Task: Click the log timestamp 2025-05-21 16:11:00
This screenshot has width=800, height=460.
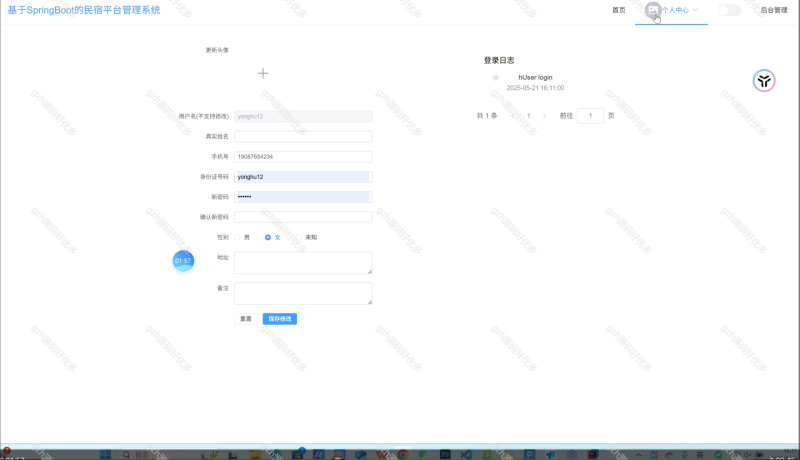Action: tap(535, 88)
